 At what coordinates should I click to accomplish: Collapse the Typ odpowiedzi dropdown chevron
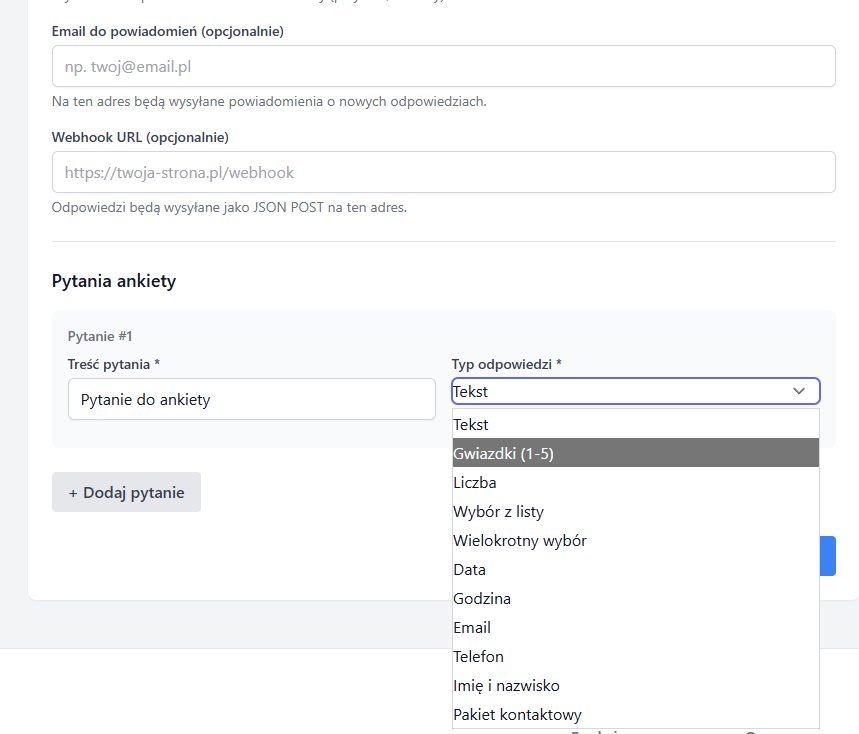(799, 391)
